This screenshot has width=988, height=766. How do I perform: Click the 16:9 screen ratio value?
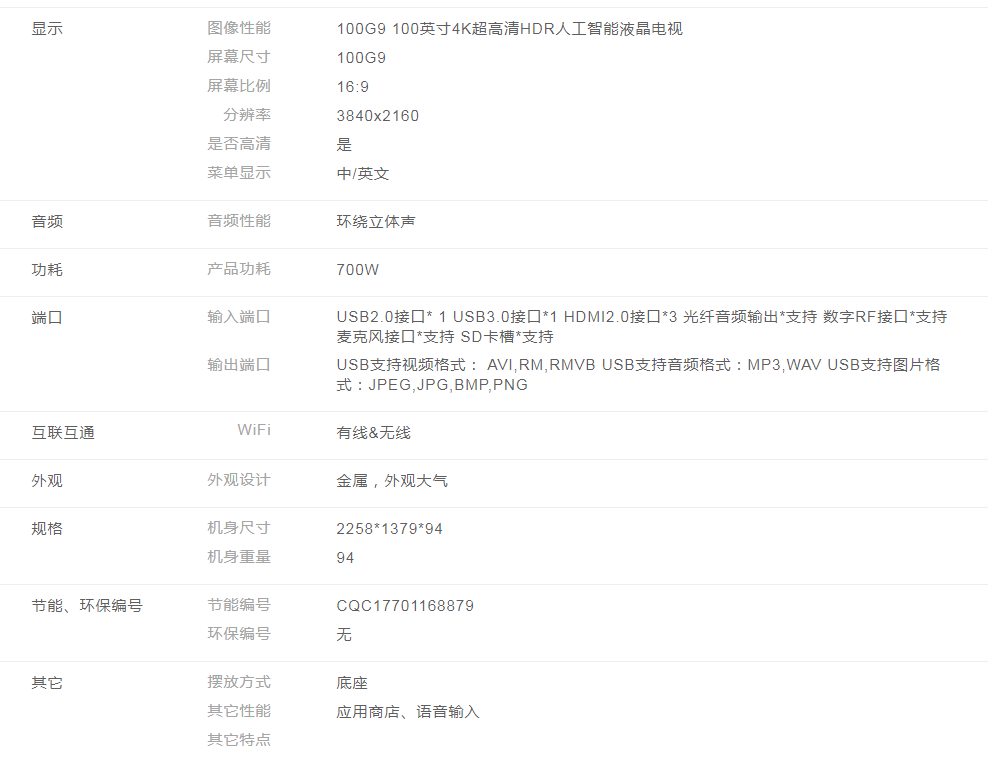[x=353, y=87]
